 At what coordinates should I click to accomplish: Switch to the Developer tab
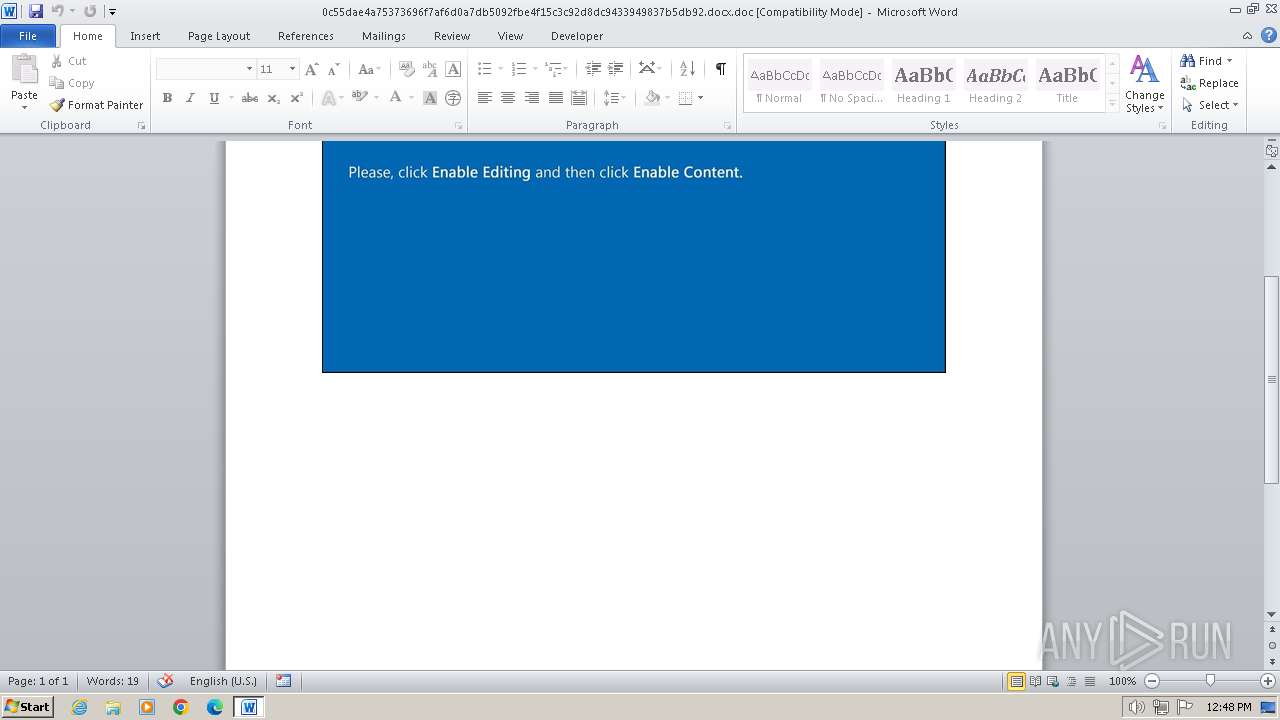(577, 36)
